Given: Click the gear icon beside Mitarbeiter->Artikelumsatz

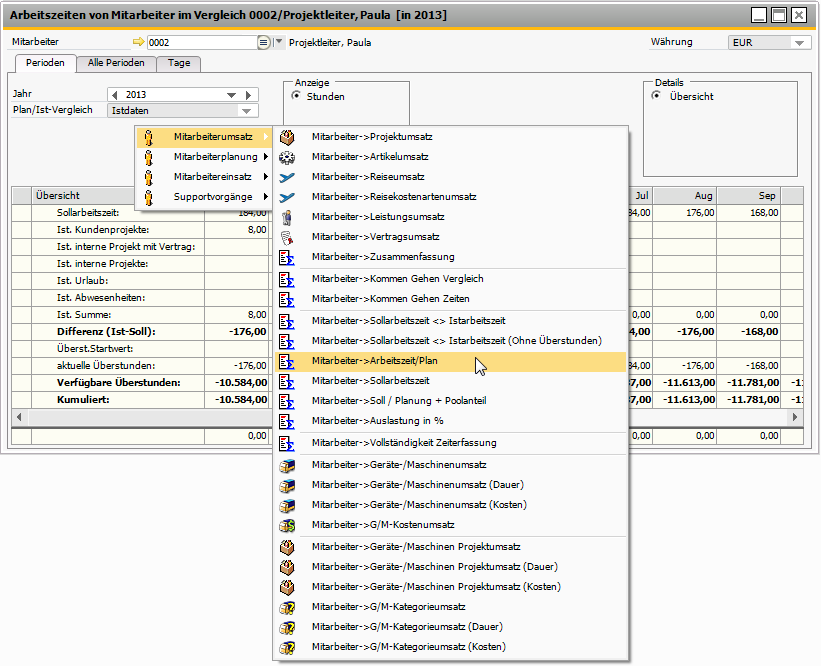Looking at the screenshot, I should point(287,157).
